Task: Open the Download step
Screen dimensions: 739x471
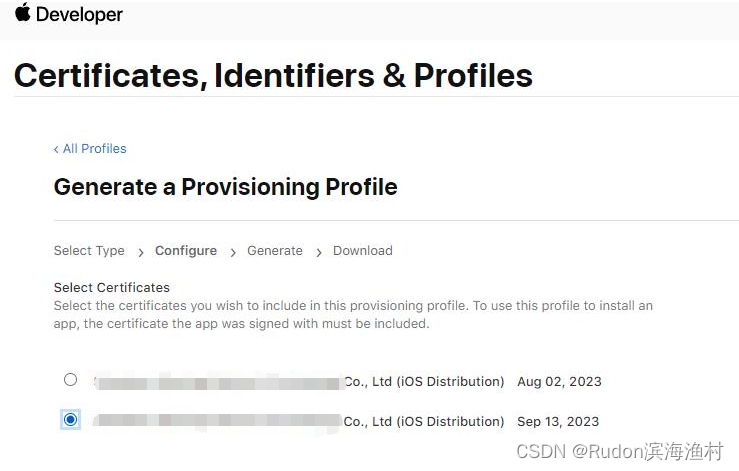Action: pyautogui.click(x=363, y=251)
